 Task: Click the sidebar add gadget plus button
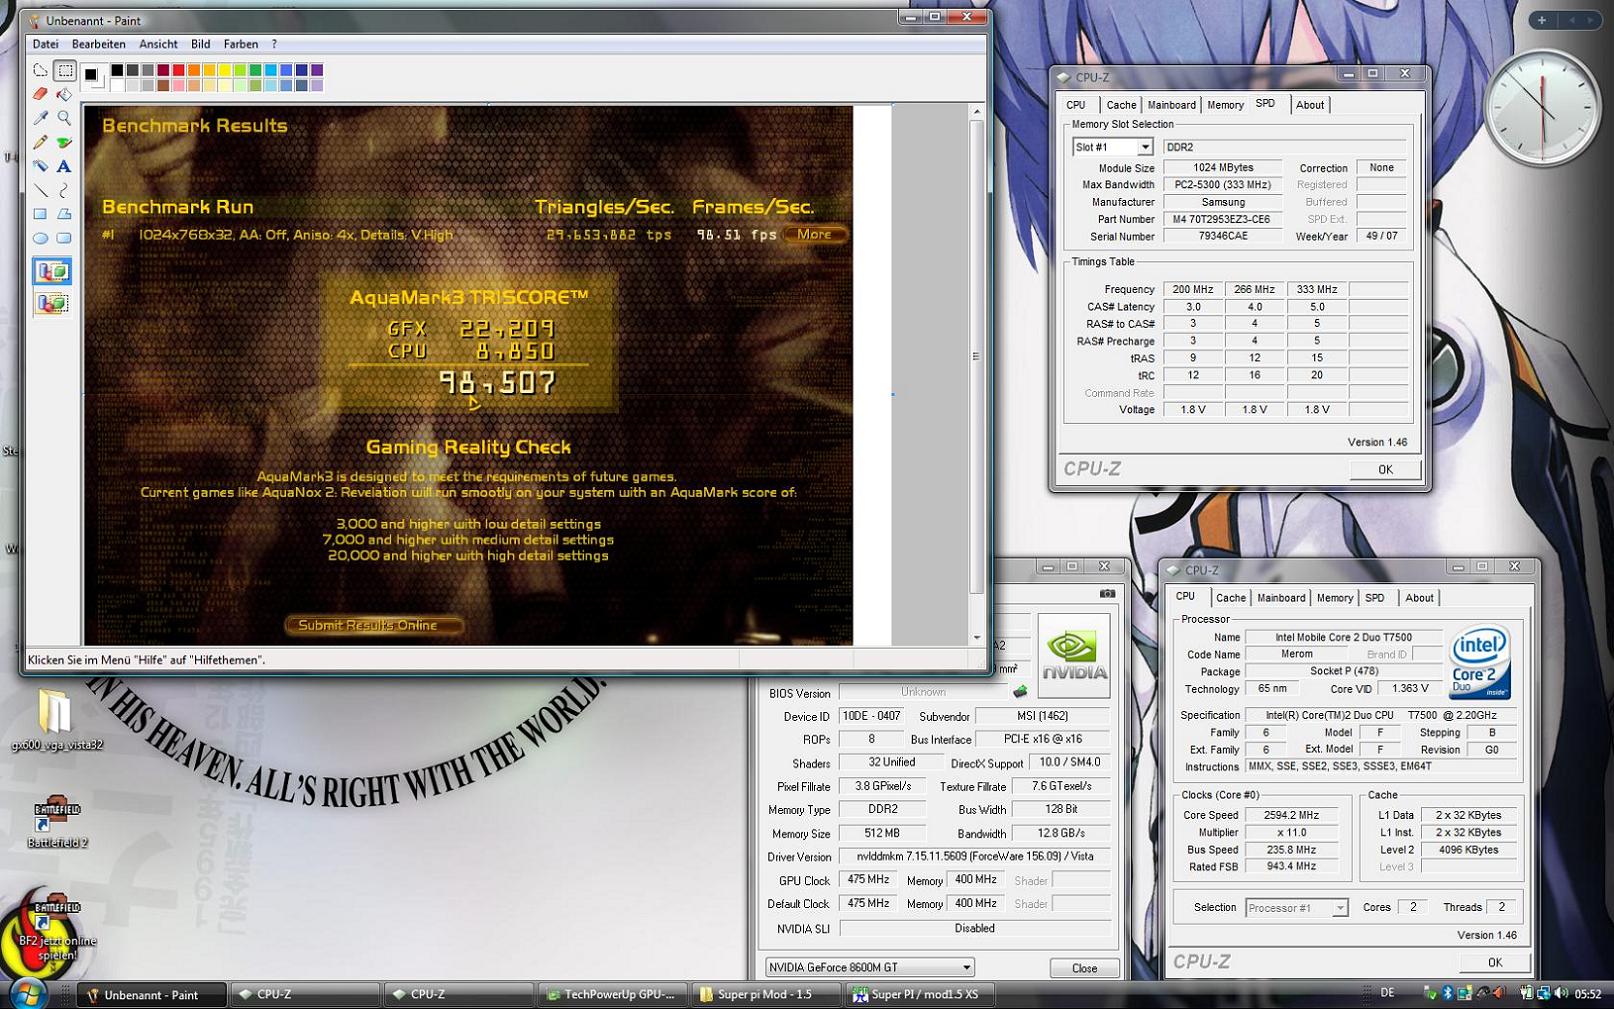[x=1541, y=20]
